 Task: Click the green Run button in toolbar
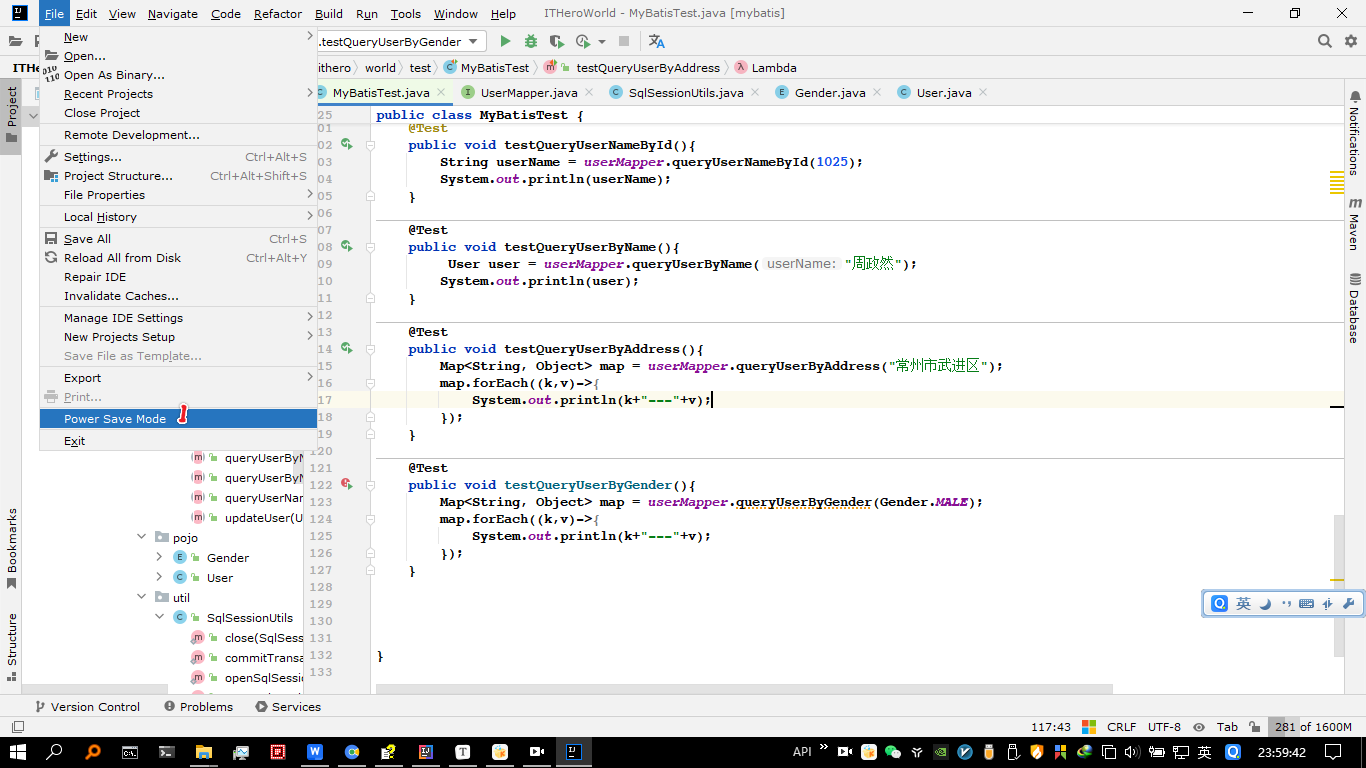[x=505, y=41]
